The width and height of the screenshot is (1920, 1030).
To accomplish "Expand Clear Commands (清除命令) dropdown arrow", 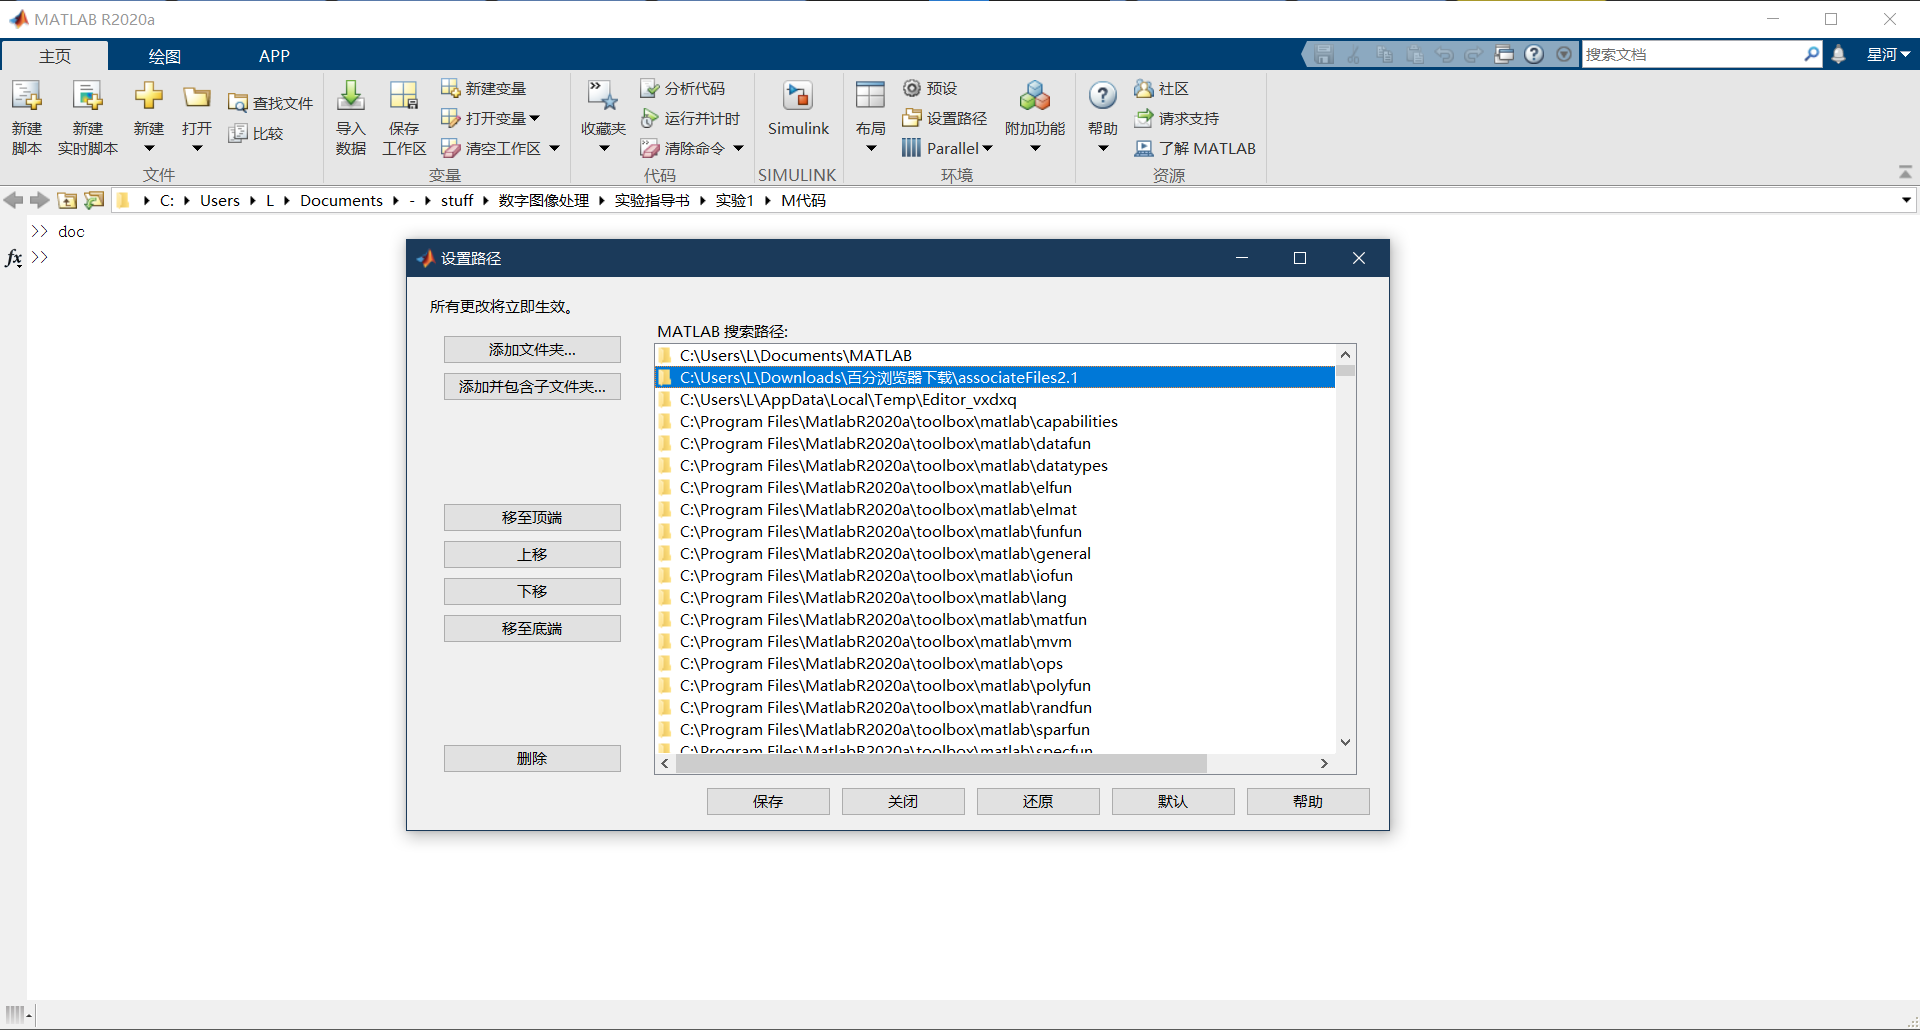I will 738,148.
